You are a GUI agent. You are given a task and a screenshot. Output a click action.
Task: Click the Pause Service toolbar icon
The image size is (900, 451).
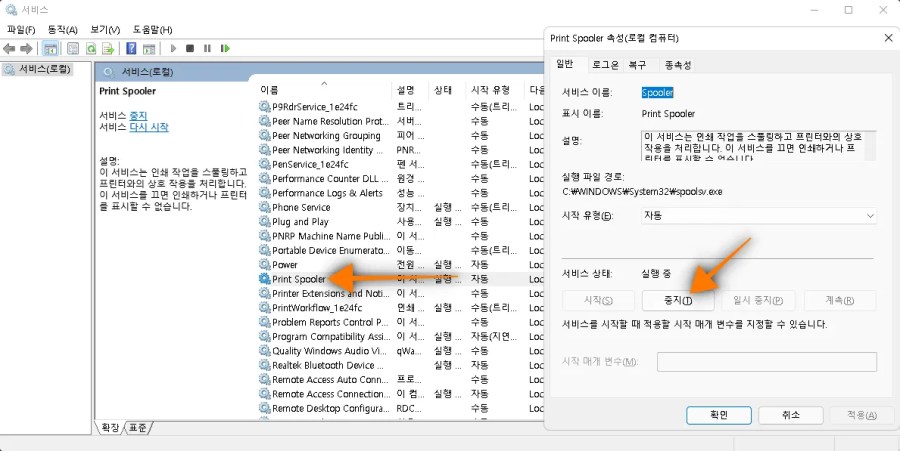pos(207,49)
